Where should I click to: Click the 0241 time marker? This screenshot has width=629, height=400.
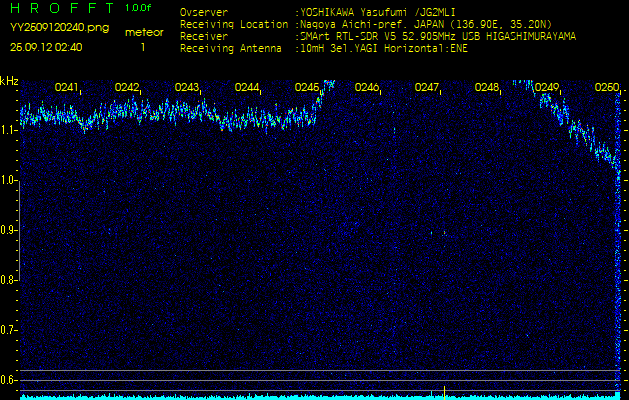(67, 88)
